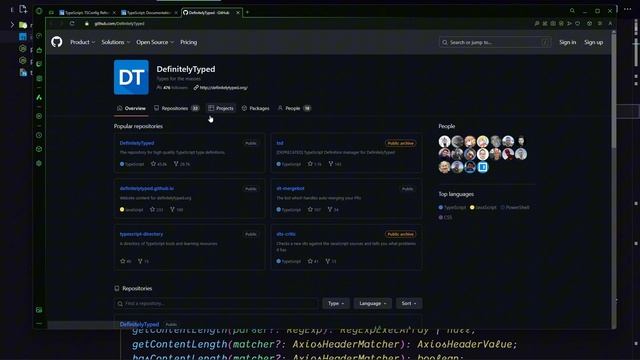Click the Sign up link
This screenshot has width=640, height=360.
(593, 42)
